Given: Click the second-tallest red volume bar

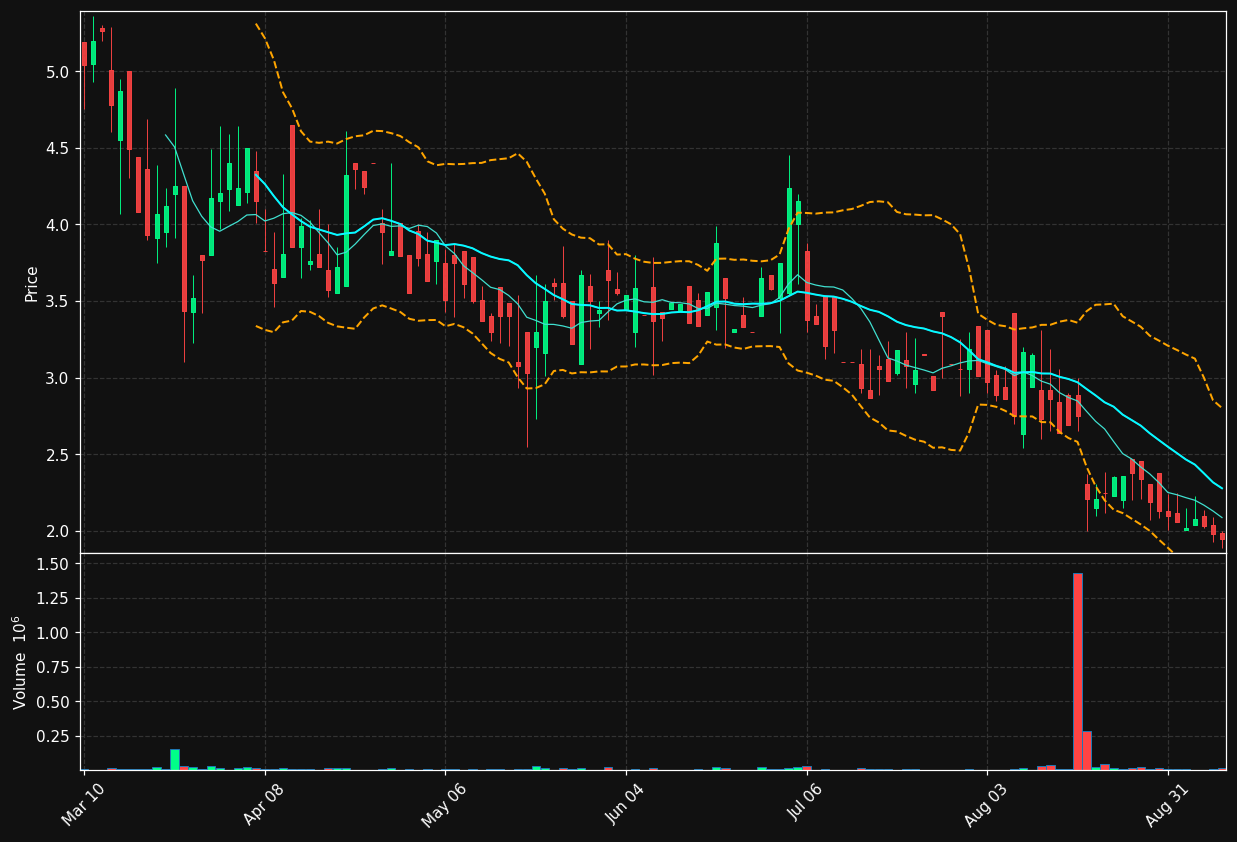Looking at the screenshot, I should [x=1087, y=751].
